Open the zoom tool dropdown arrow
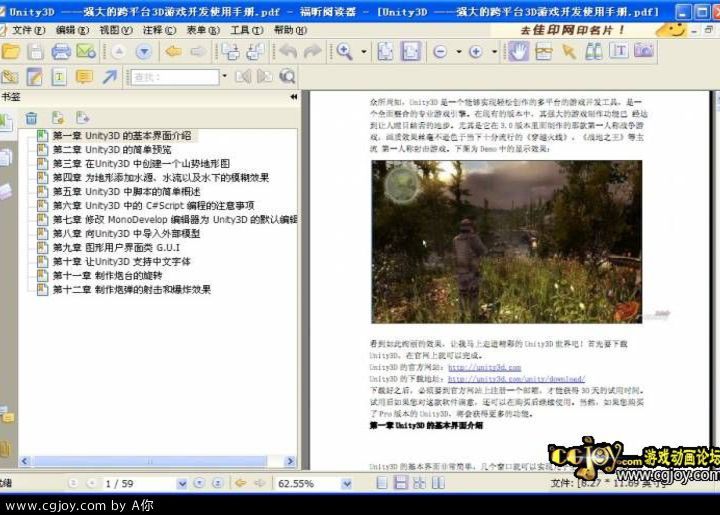Screen dimensions: 720x515 pos(364,51)
